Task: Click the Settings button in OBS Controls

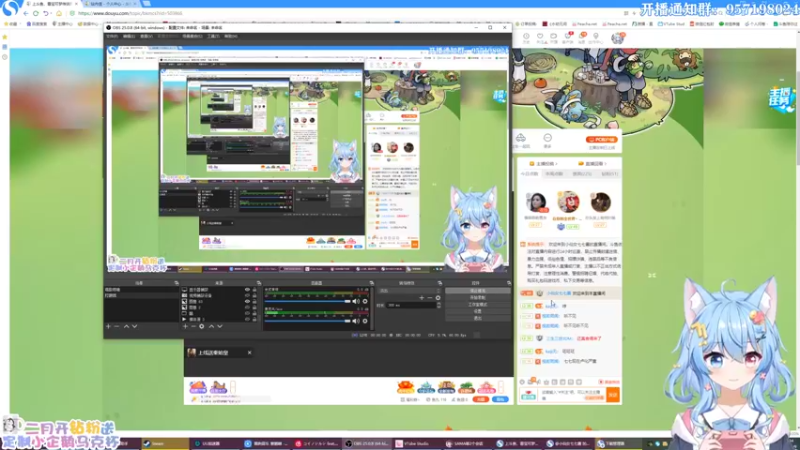Action: tap(478, 311)
